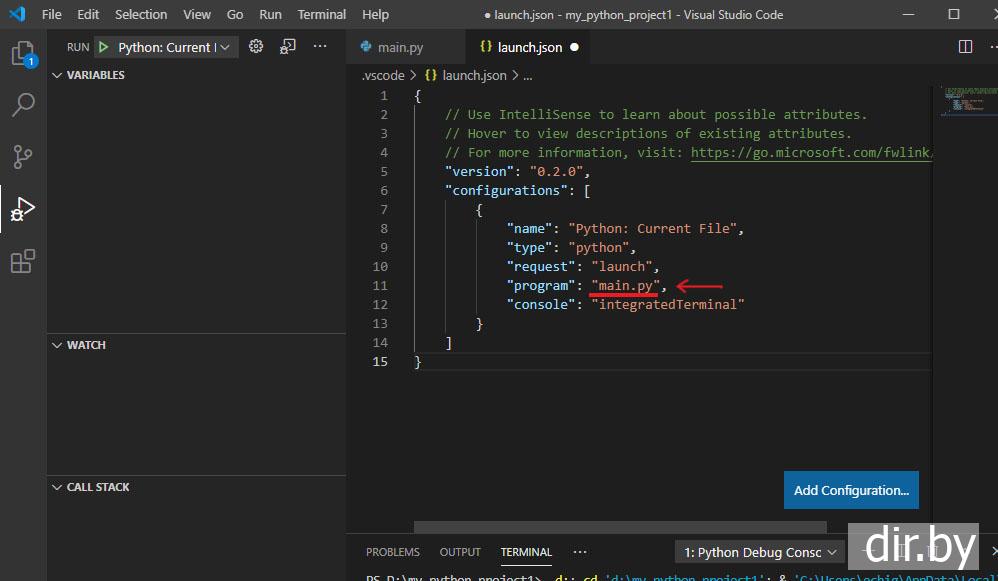Open the Debug Console icon in Run header
Viewport: 998px width, 581px height.
(x=288, y=47)
